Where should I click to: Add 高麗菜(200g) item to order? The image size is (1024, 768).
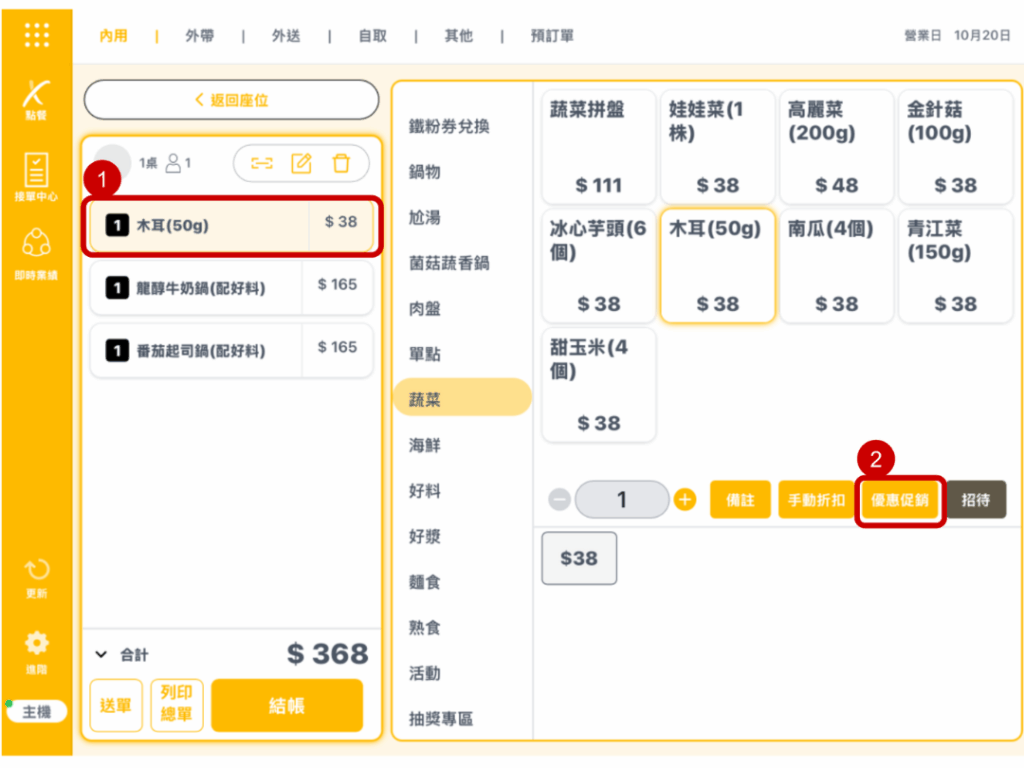point(836,146)
